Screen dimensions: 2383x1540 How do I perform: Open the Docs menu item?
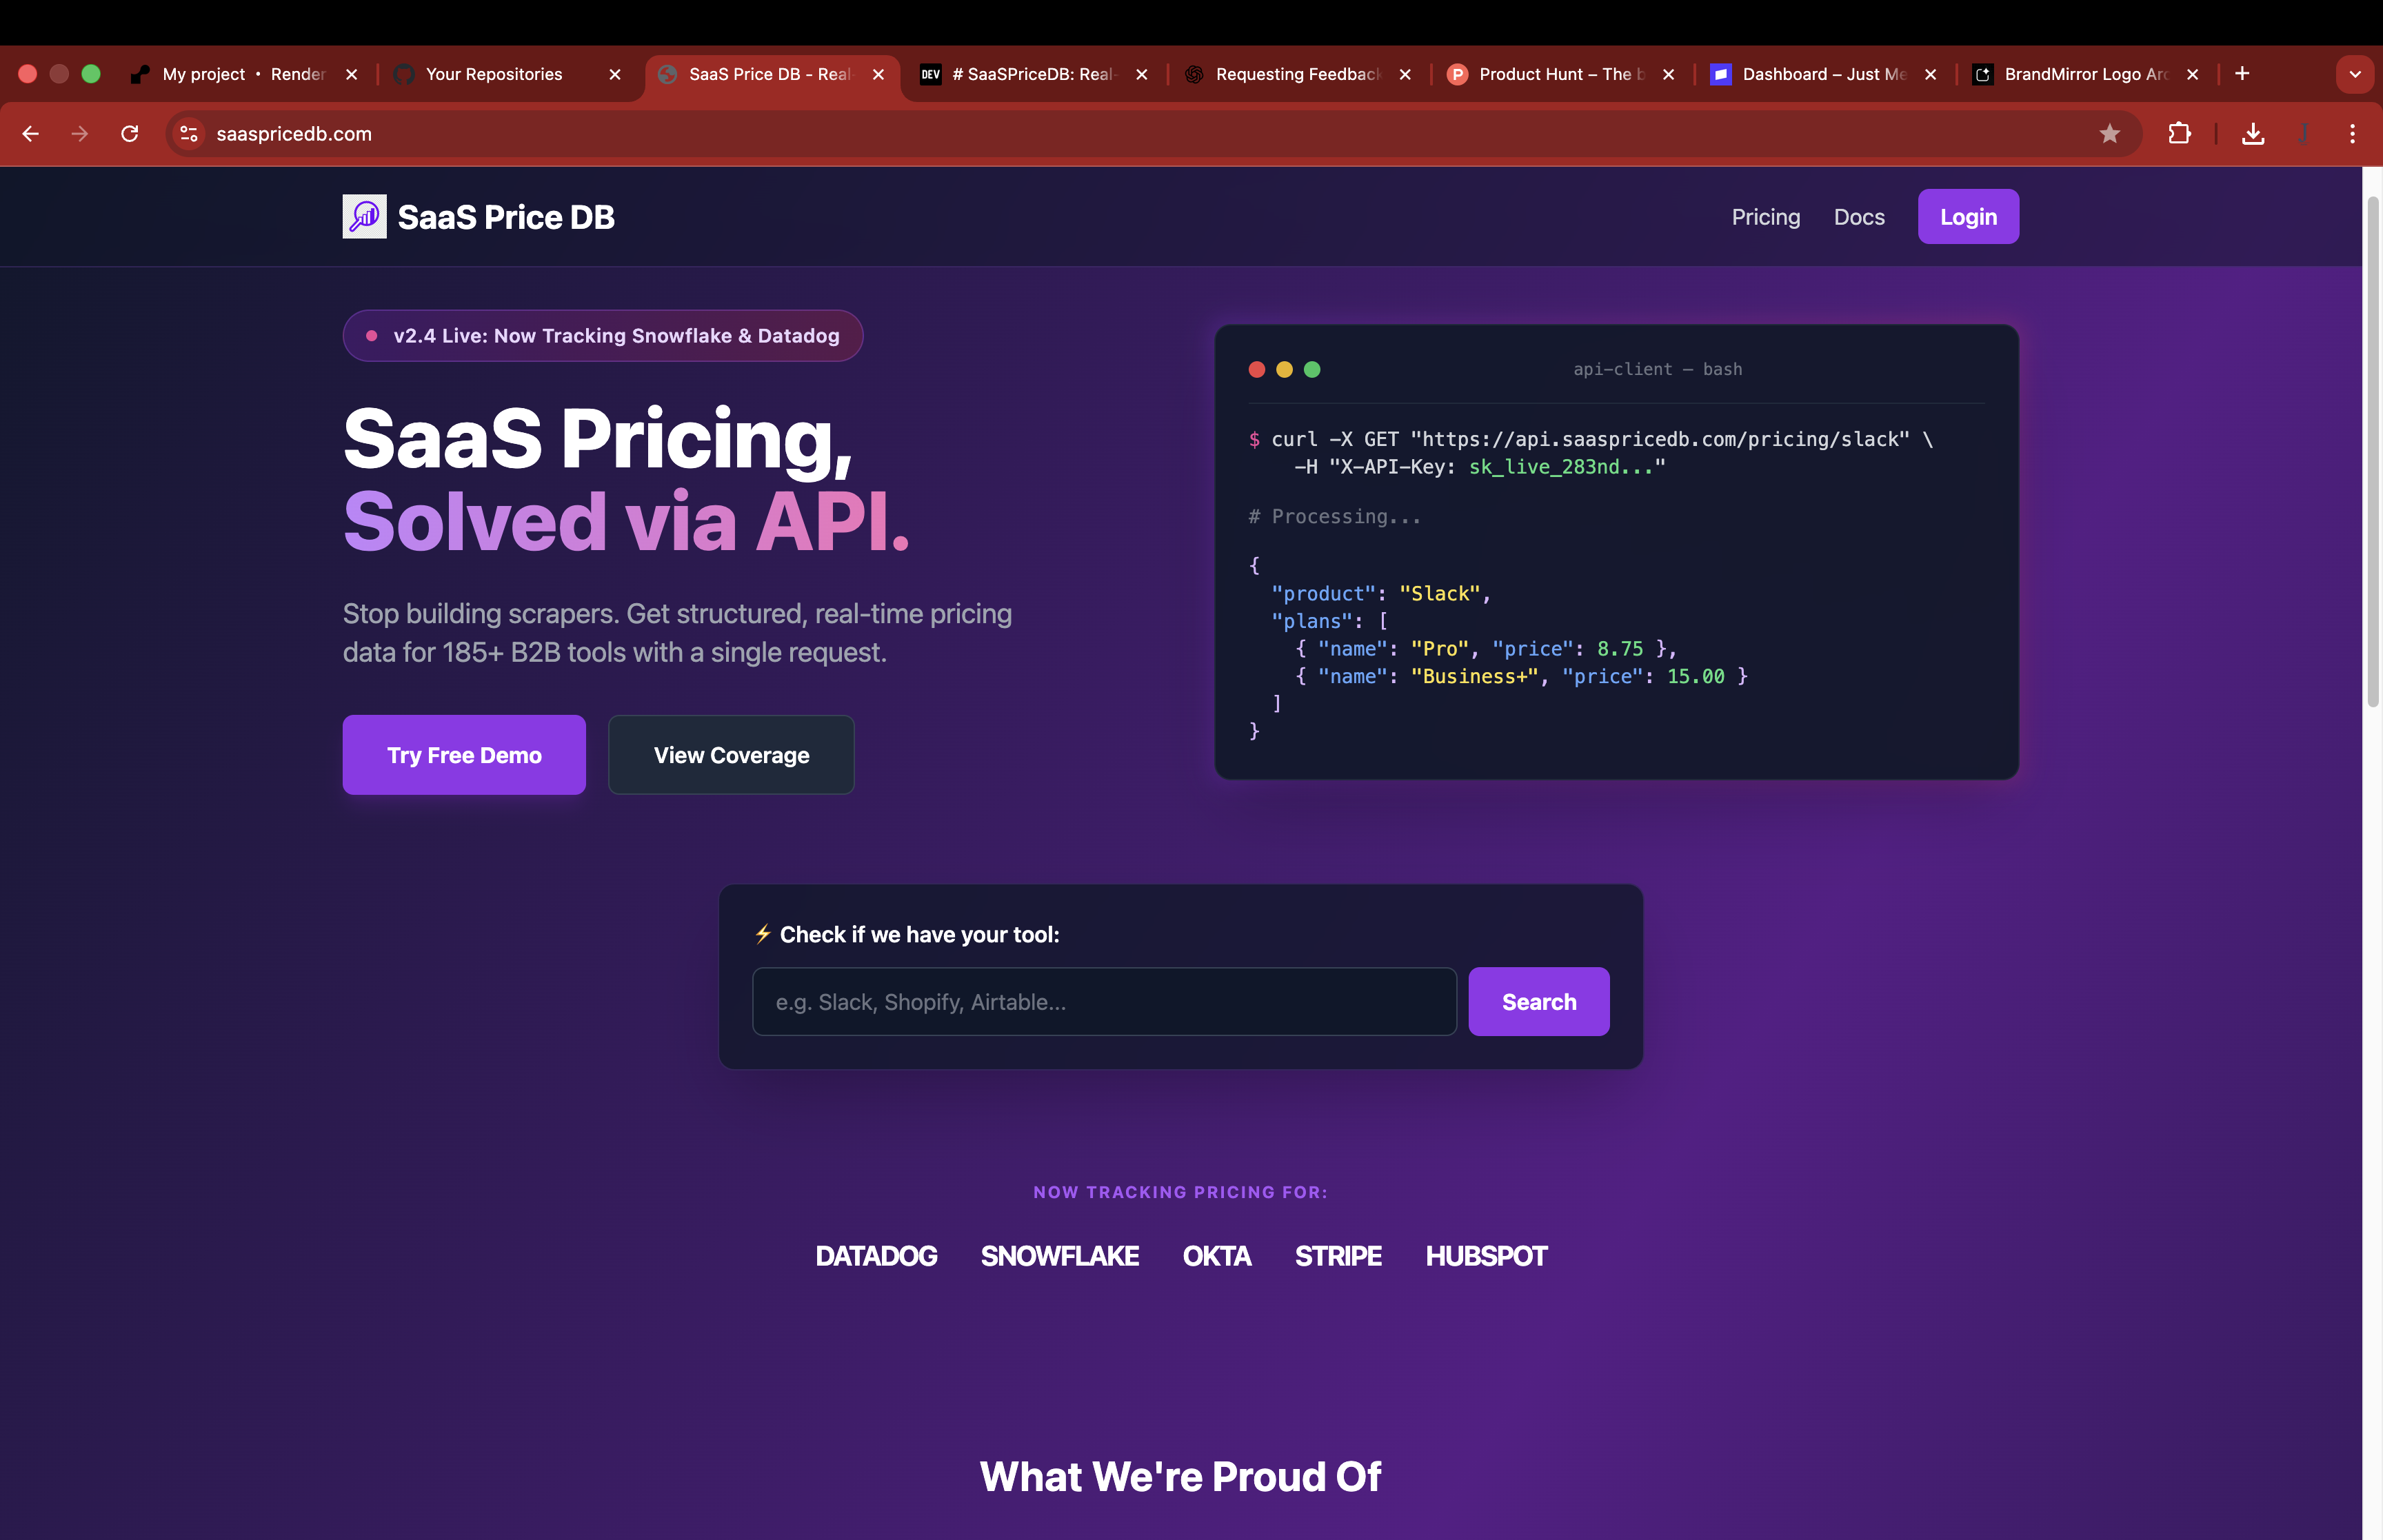pos(1858,216)
